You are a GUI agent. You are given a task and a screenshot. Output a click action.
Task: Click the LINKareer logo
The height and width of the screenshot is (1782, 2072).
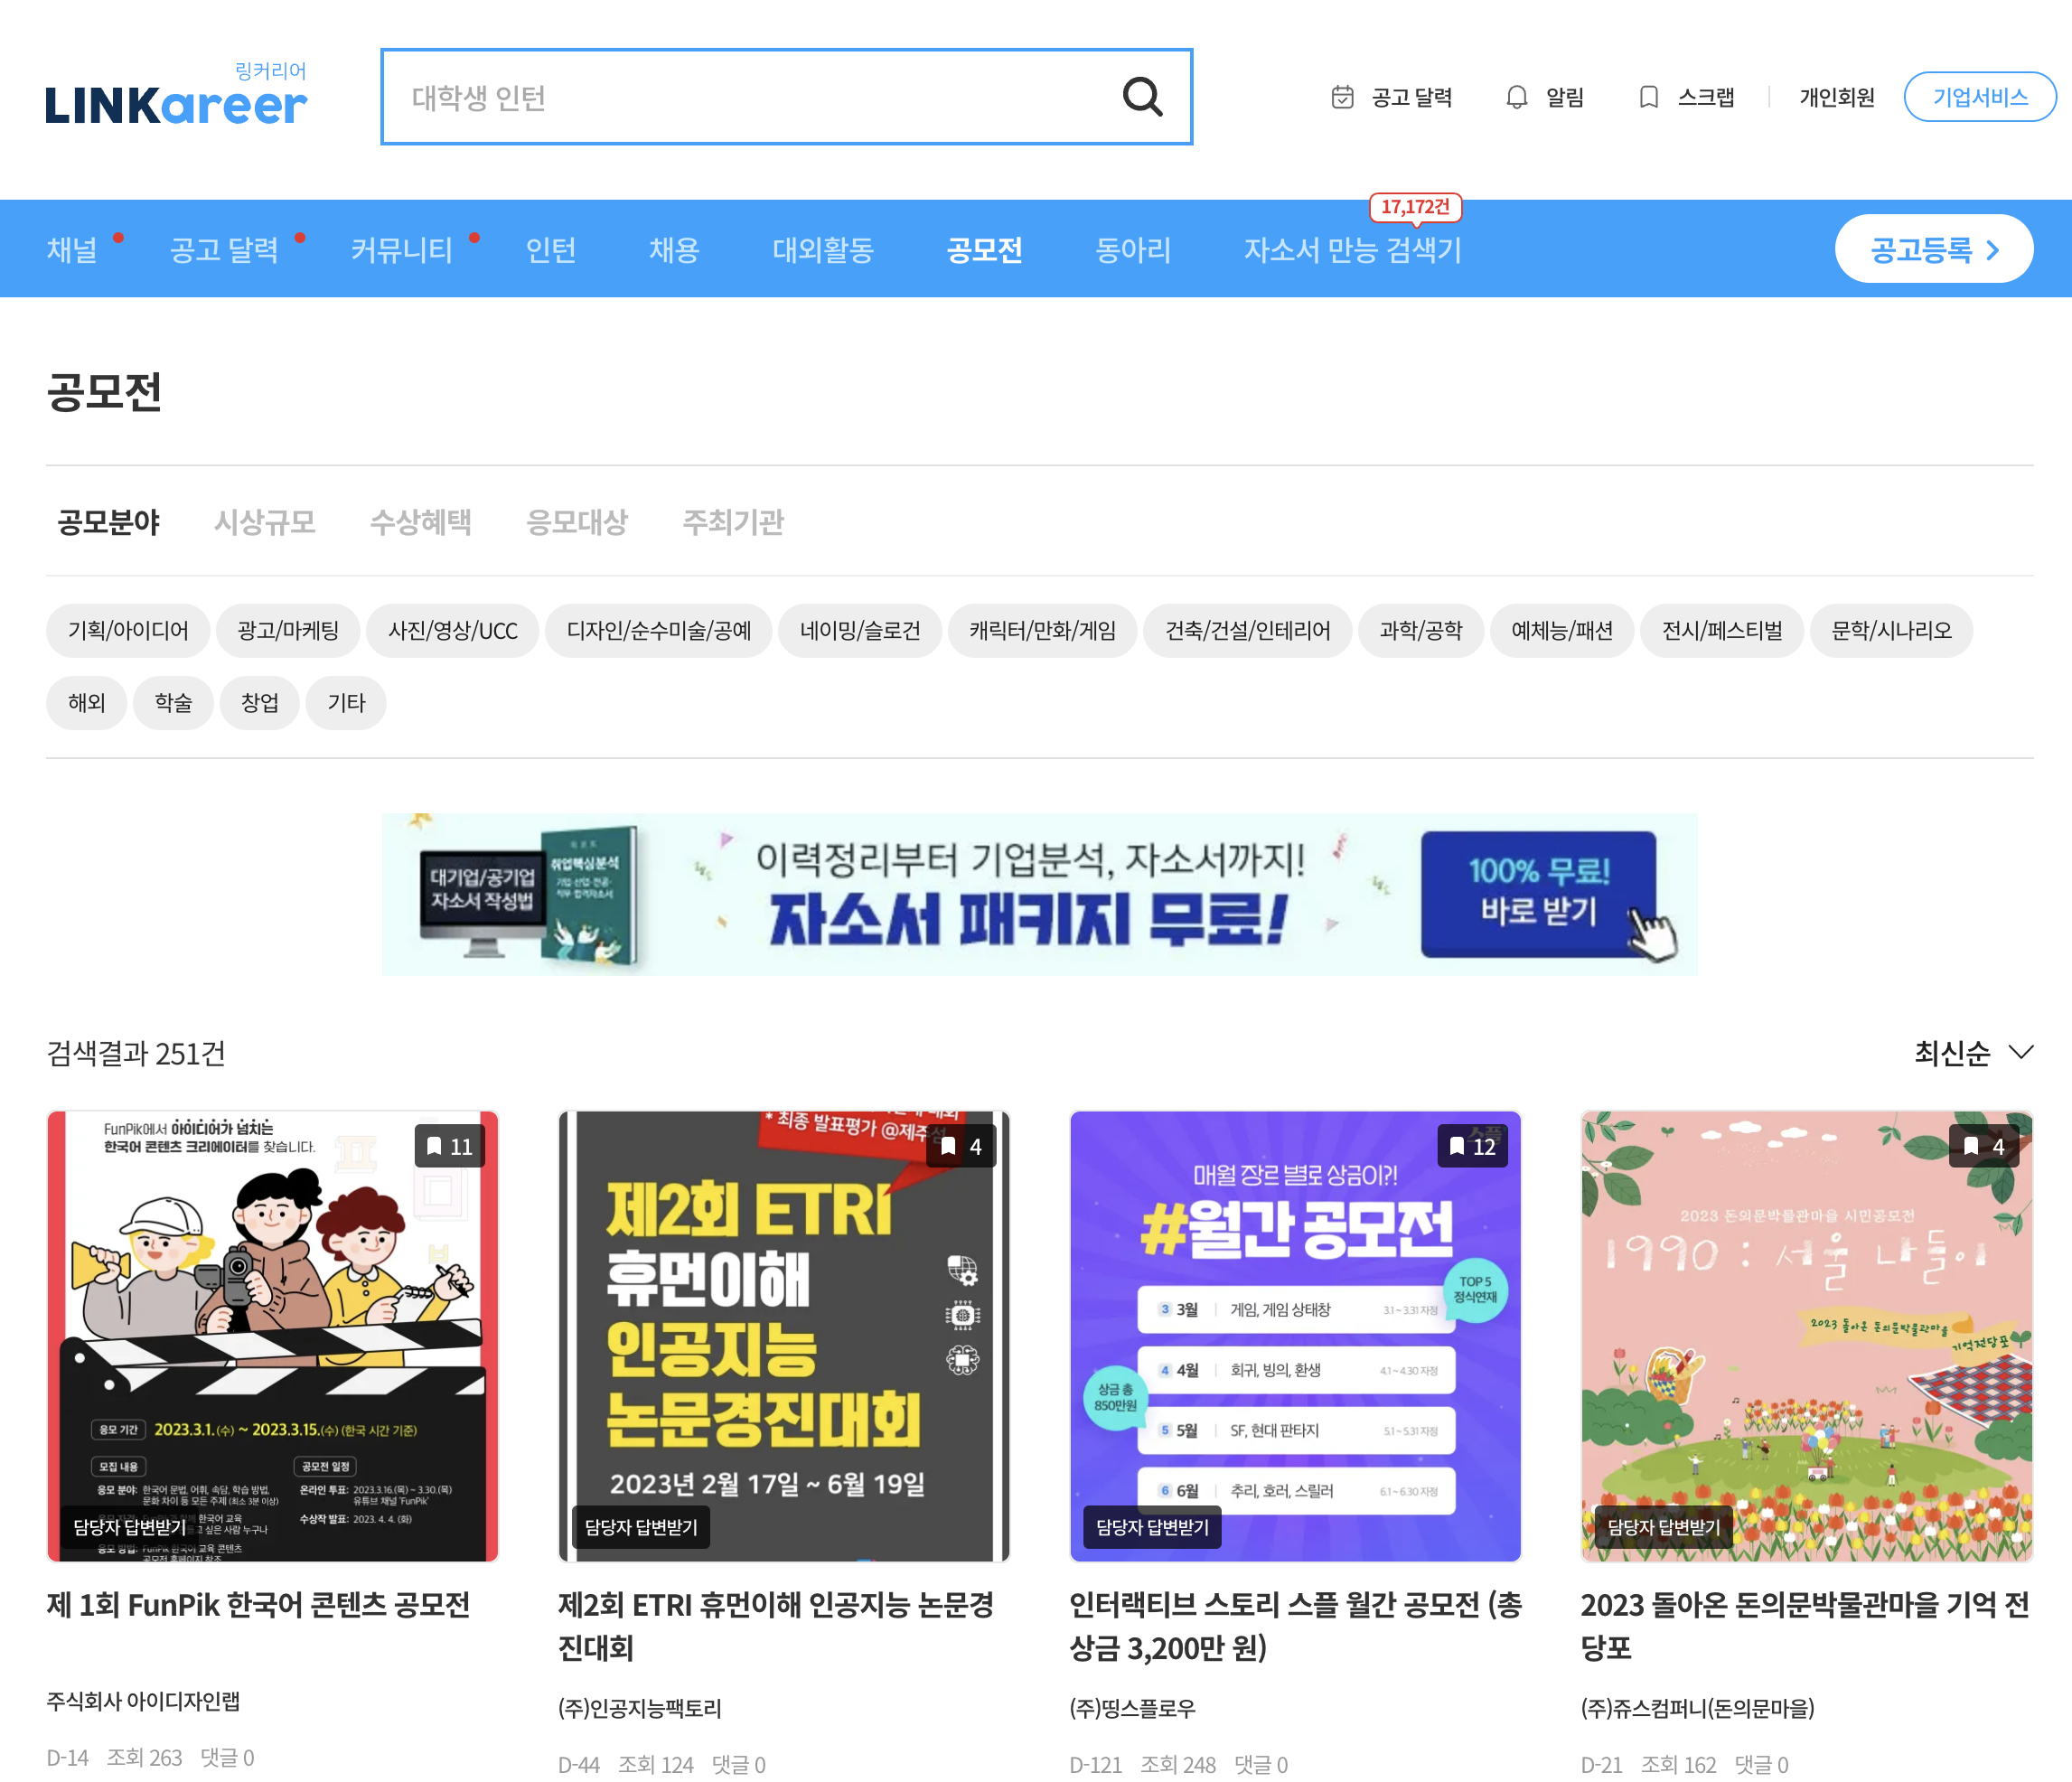click(176, 98)
